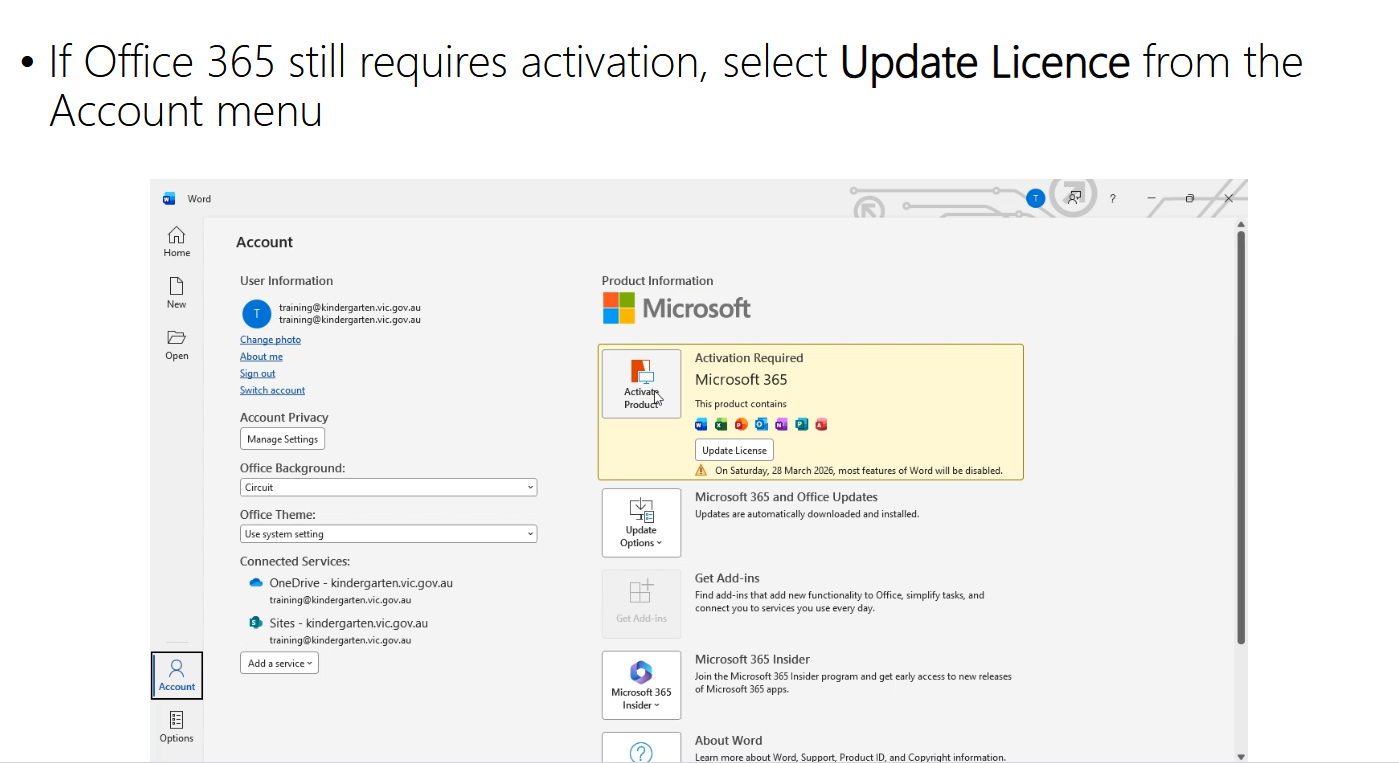Screen dimensions: 1399x763
Task: Open the Office Background dropdown showing Circuit
Action: point(388,487)
